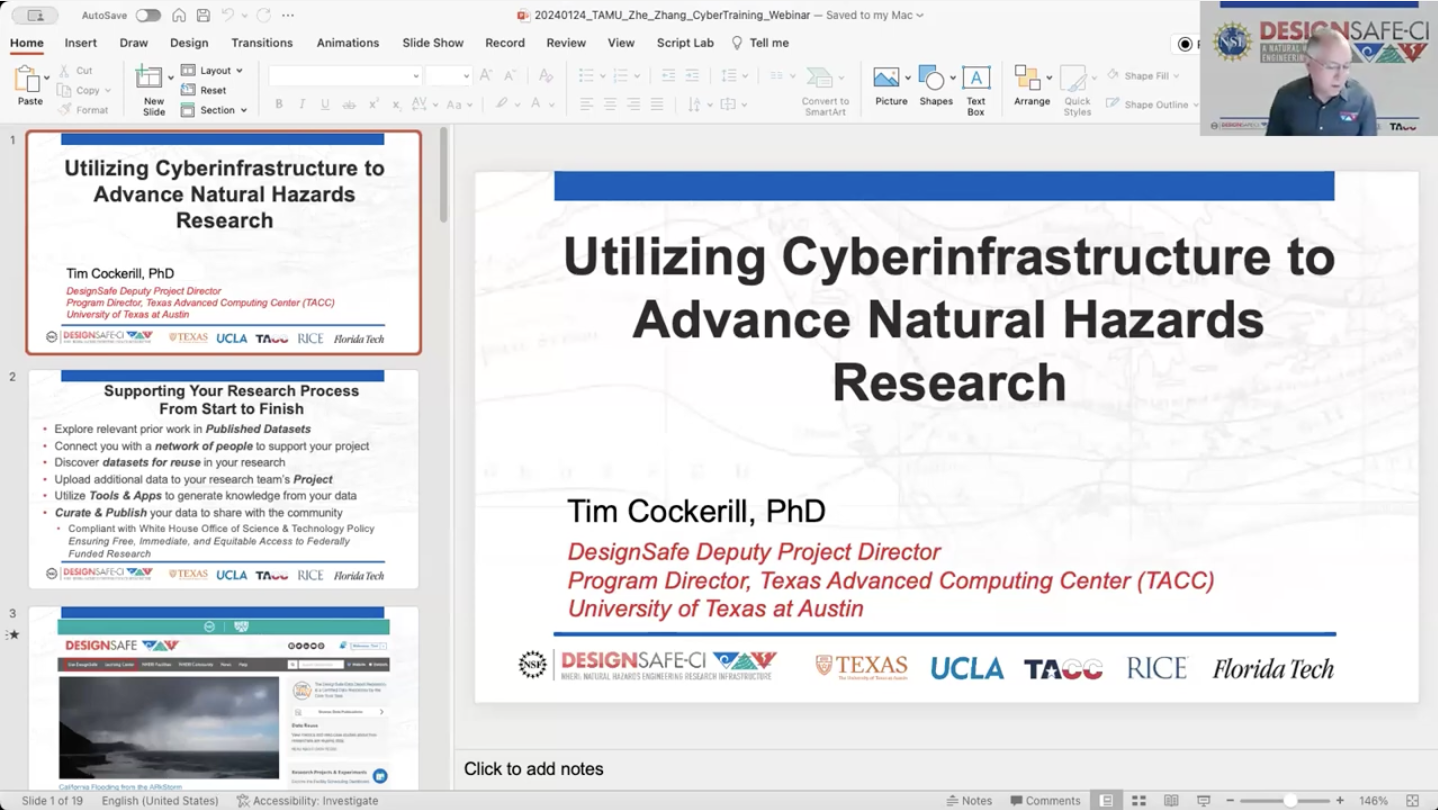Click the Center text alignment icon

[610, 104]
